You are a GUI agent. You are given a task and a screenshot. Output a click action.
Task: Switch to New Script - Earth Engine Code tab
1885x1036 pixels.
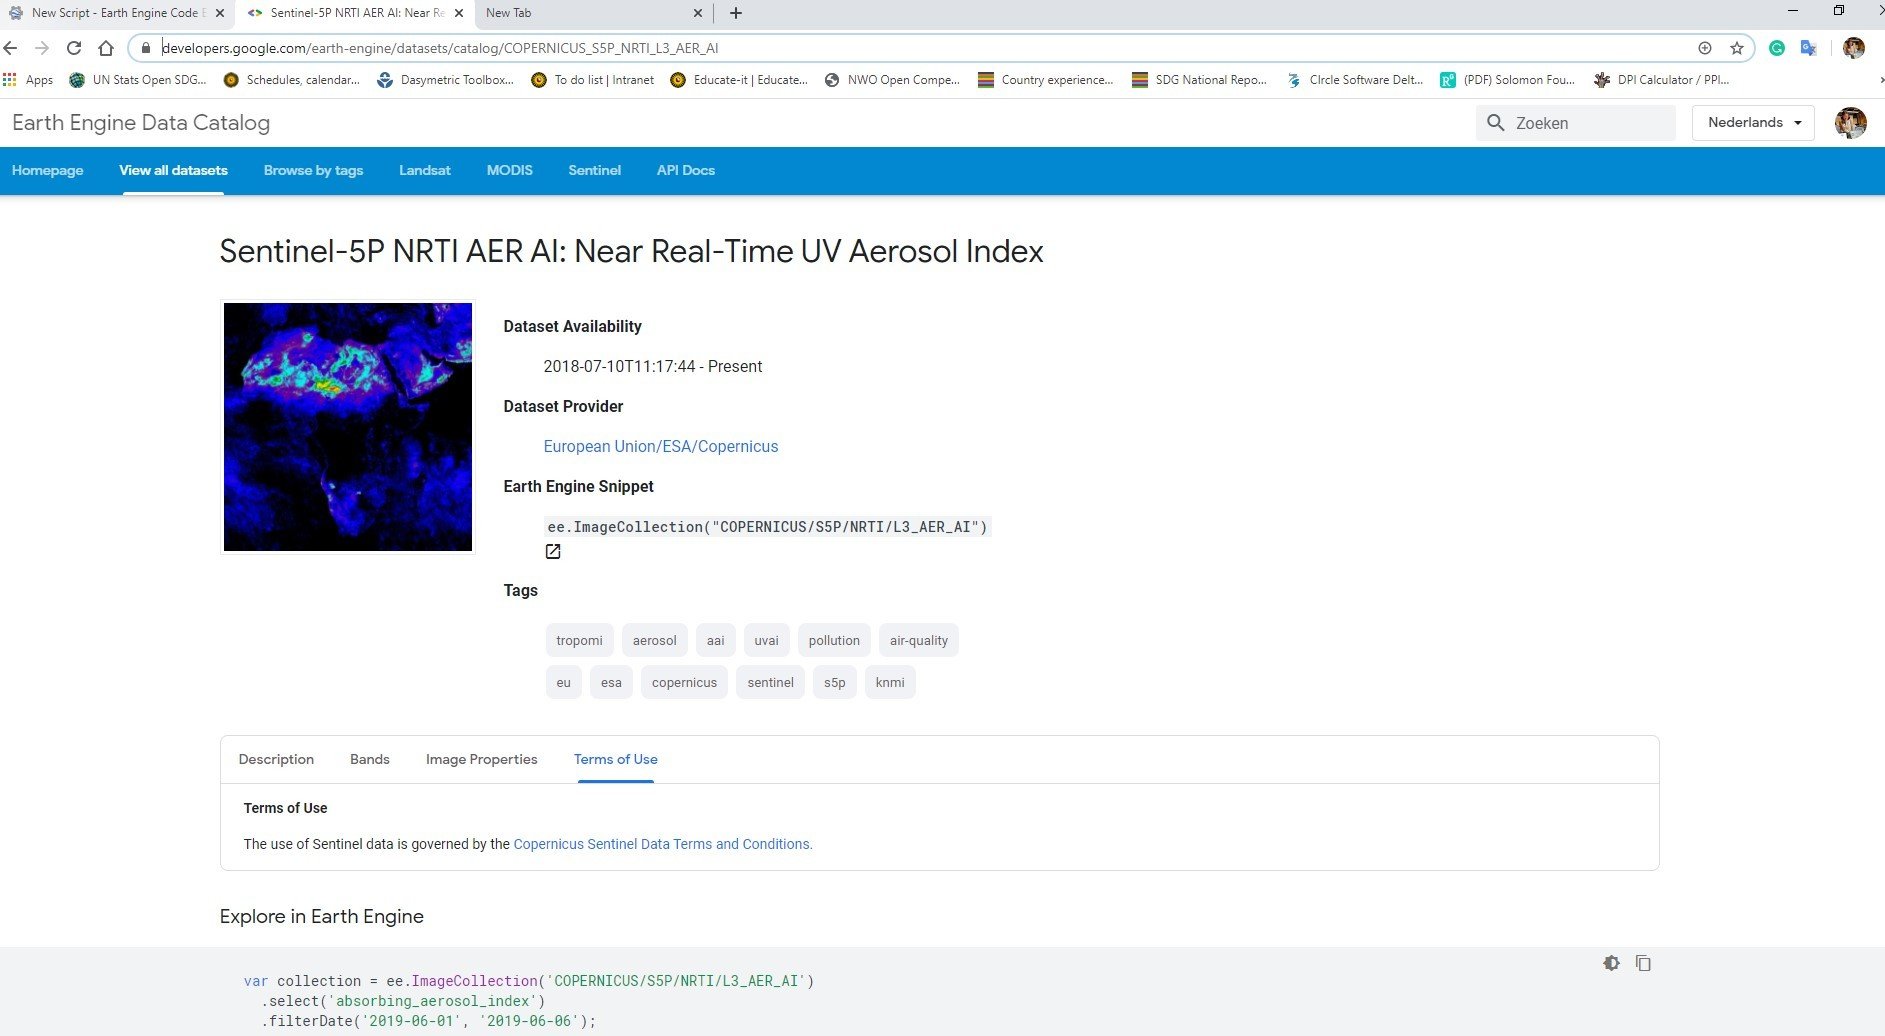[118, 13]
